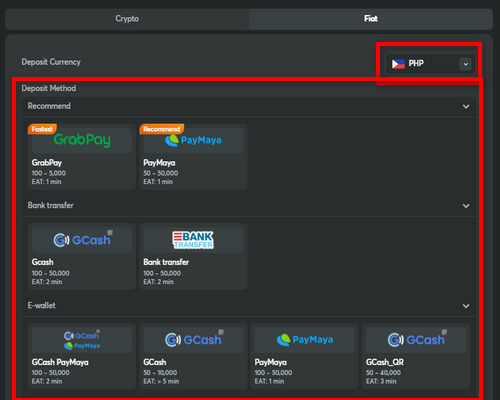Pick the GCash_QR logo
Screen dimensions: 500x400
pyautogui.click(x=416, y=340)
